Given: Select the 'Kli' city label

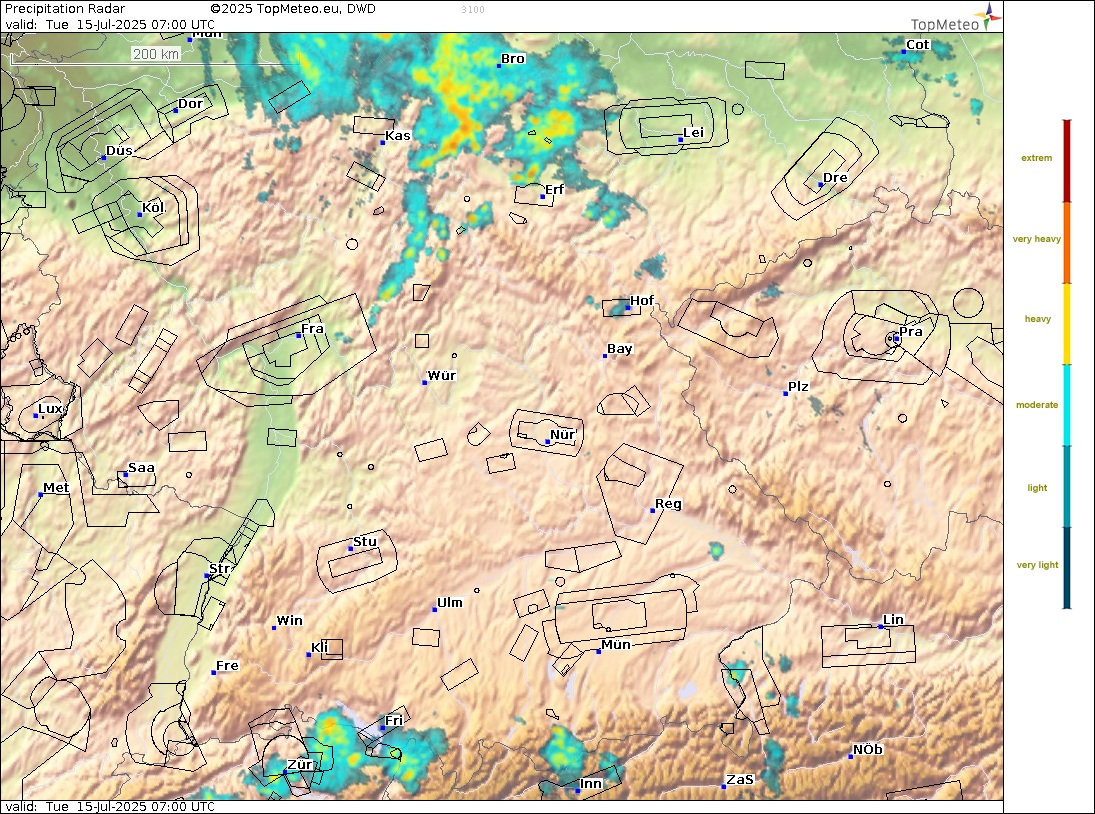Looking at the screenshot, I should 319,648.
